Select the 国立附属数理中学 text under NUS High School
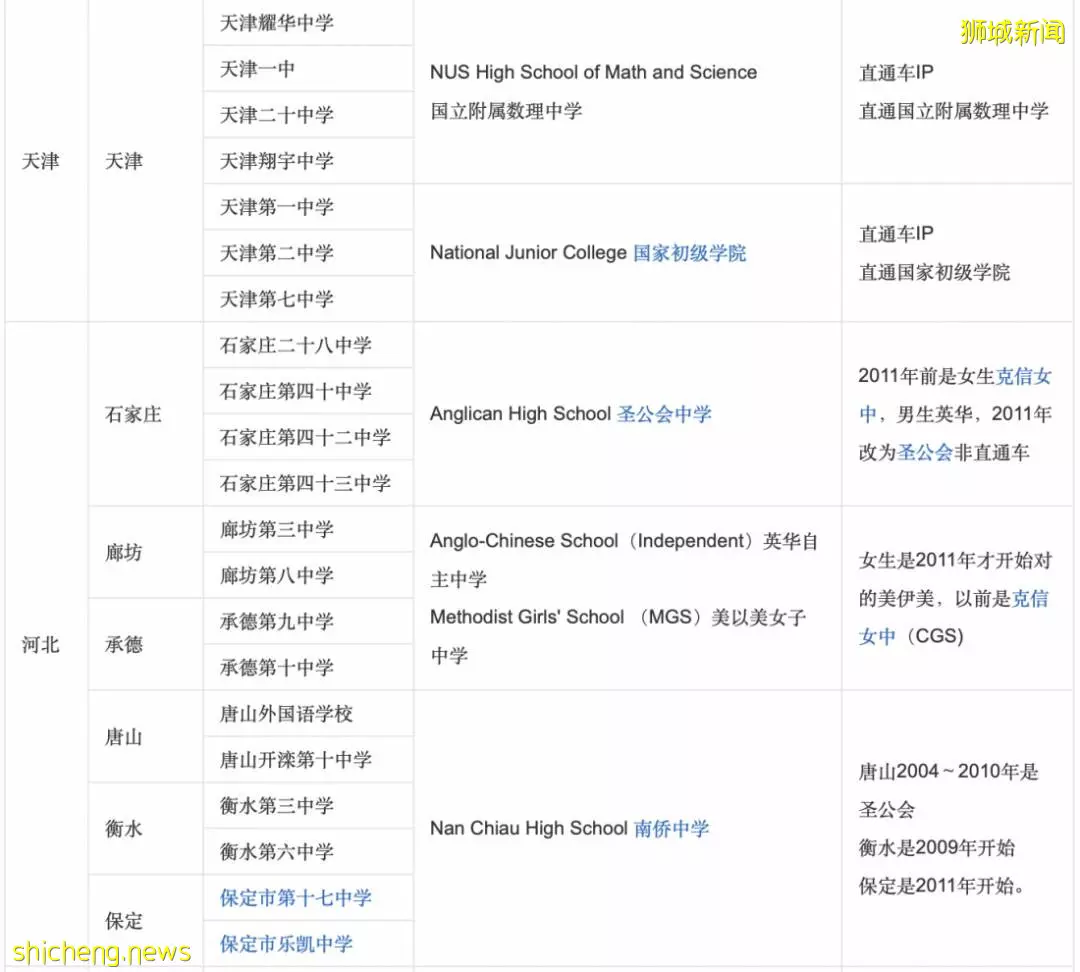This screenshot has width=1080, height=972. 506,111
